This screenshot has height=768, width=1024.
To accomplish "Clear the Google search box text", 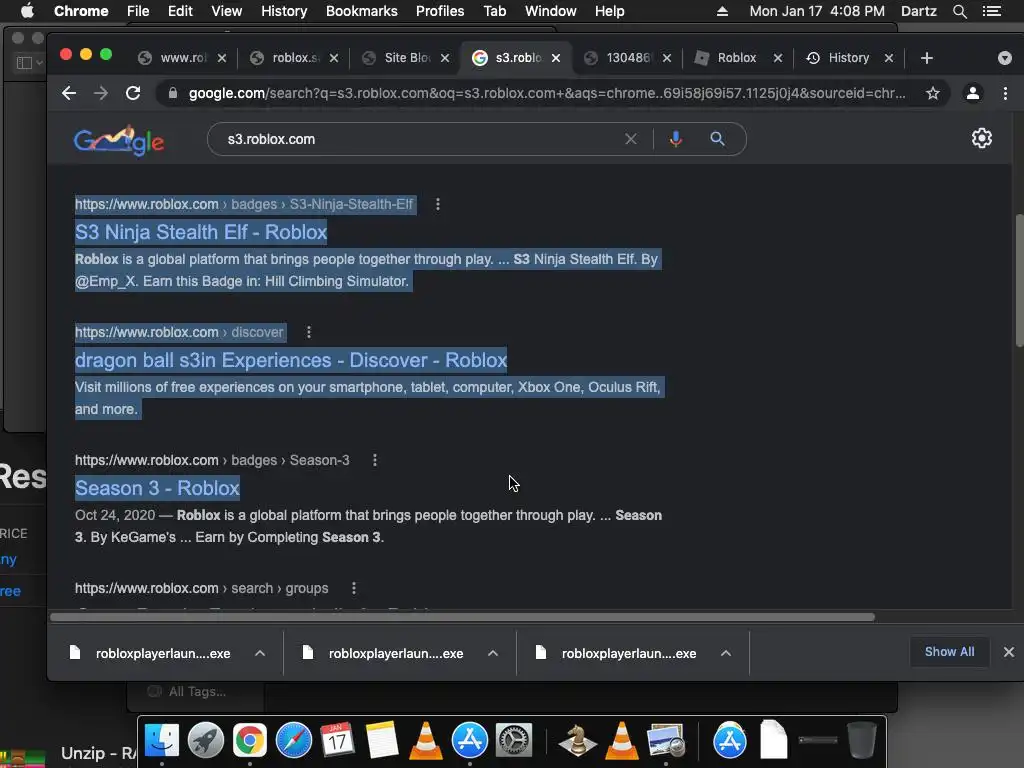I will [631, 139].
